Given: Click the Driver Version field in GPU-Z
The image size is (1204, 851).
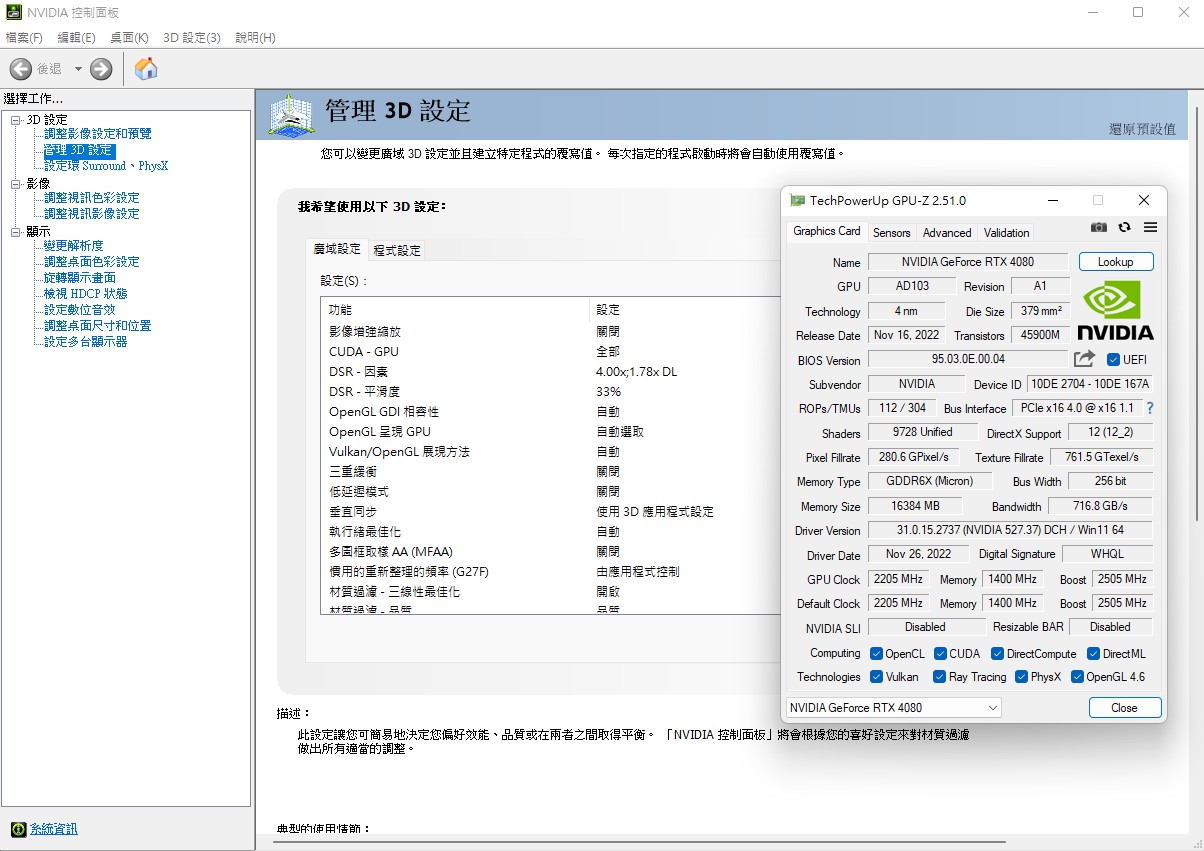Looking at the screenshot, I should (x=1010, y=530).
